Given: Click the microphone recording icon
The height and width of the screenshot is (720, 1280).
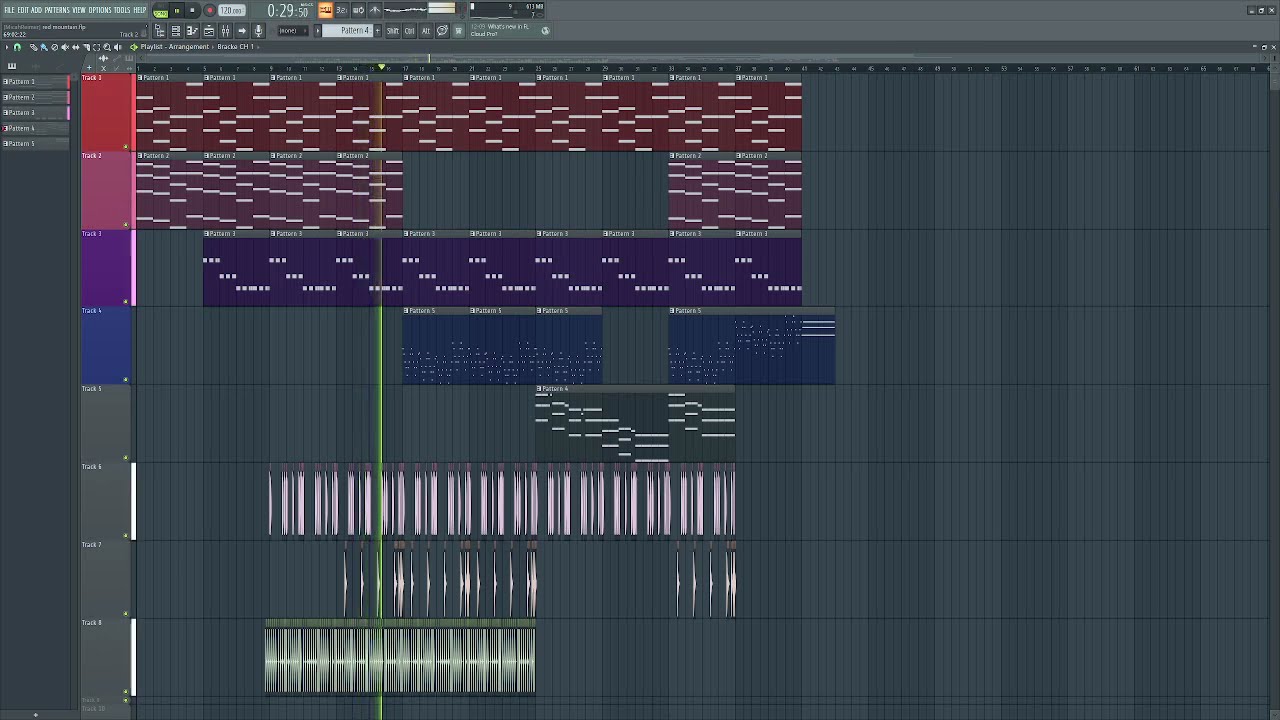Looking at the screenshot, I should [258, 31].
